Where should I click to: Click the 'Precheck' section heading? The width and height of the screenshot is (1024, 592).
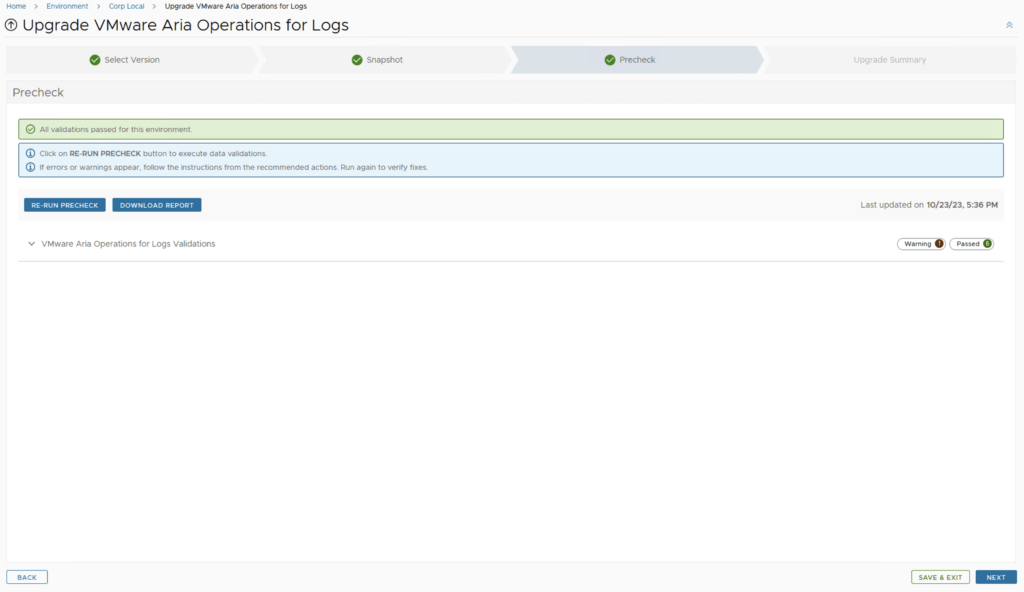38,93
